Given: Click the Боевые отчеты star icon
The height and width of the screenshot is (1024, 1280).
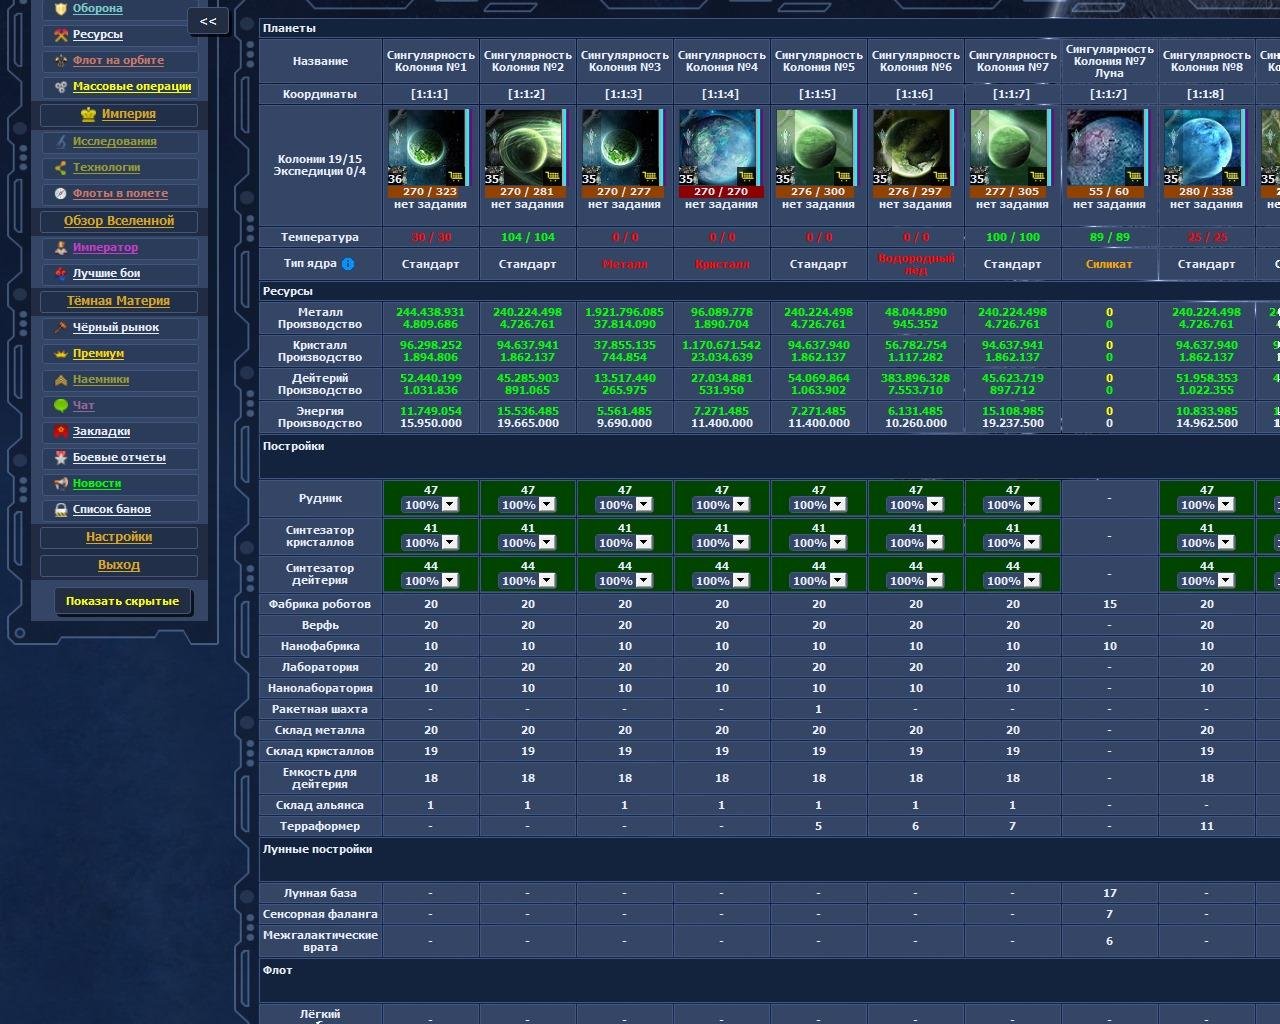Looking at the screenshot, I should click(x=61, y=457).
